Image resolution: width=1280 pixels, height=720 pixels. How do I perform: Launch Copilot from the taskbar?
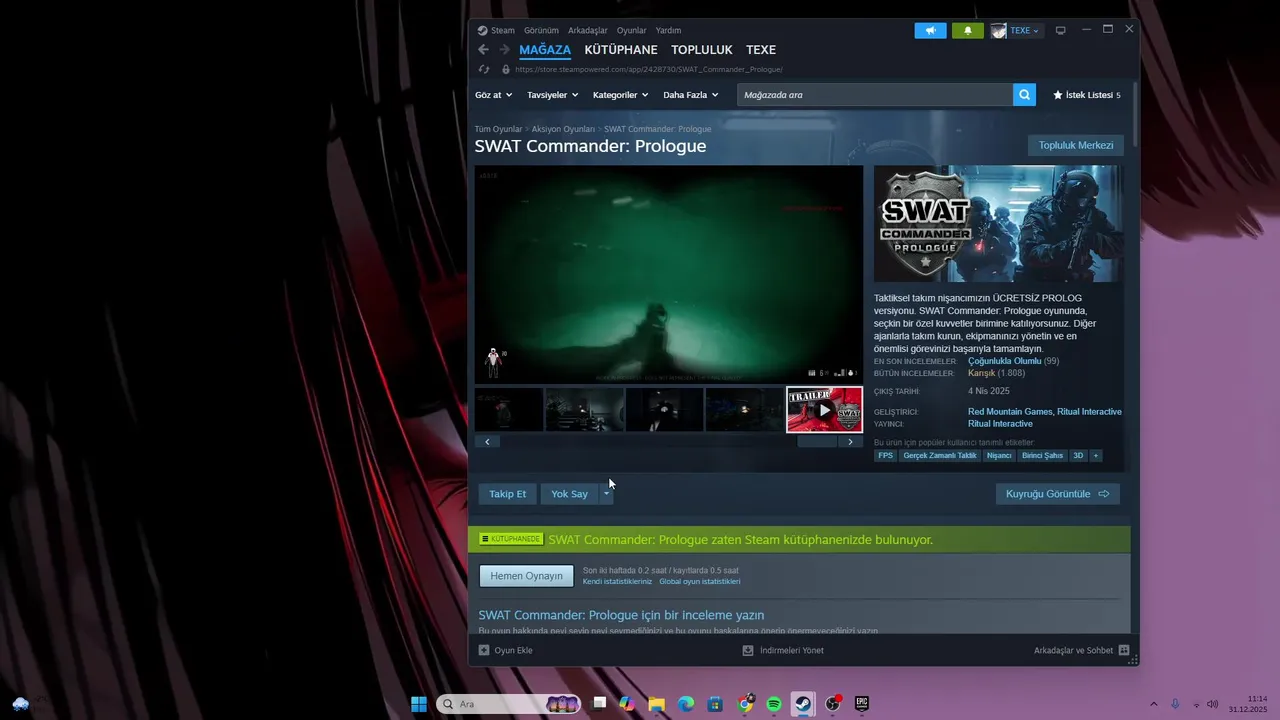coord(627,704)
